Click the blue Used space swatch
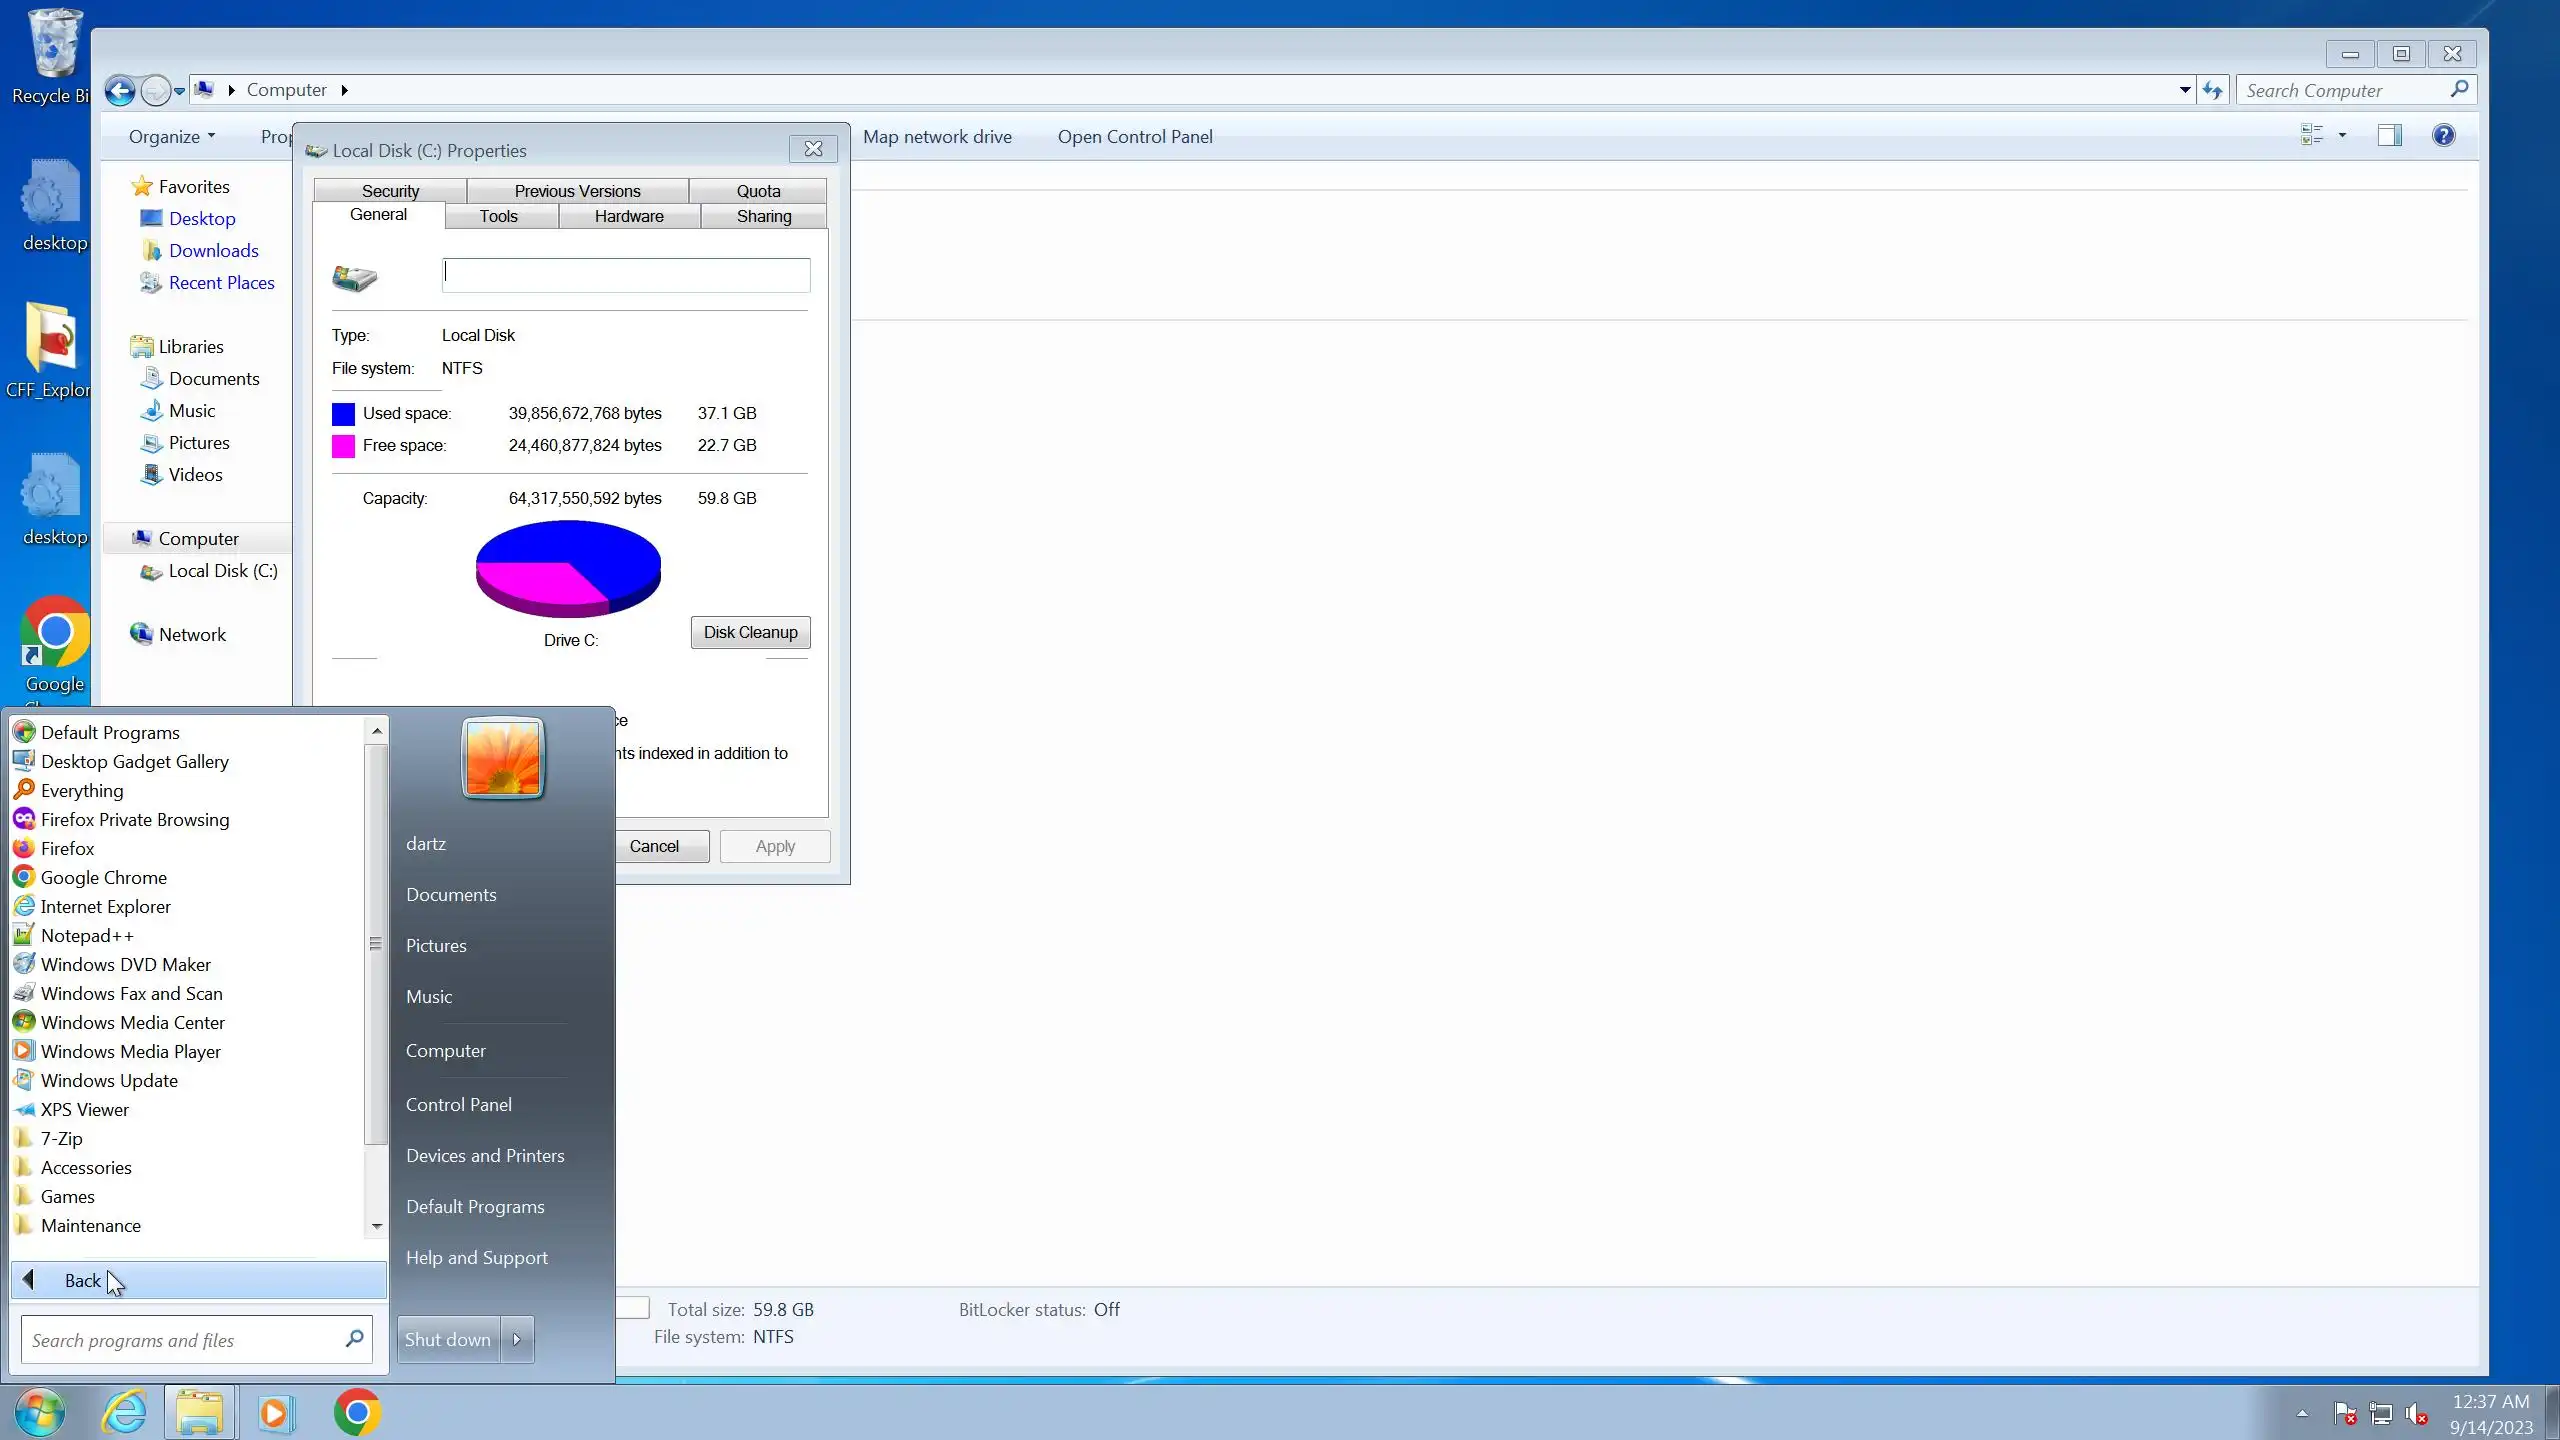The width and height of the screenshot is (2560, 1440). tap(343, 414)
